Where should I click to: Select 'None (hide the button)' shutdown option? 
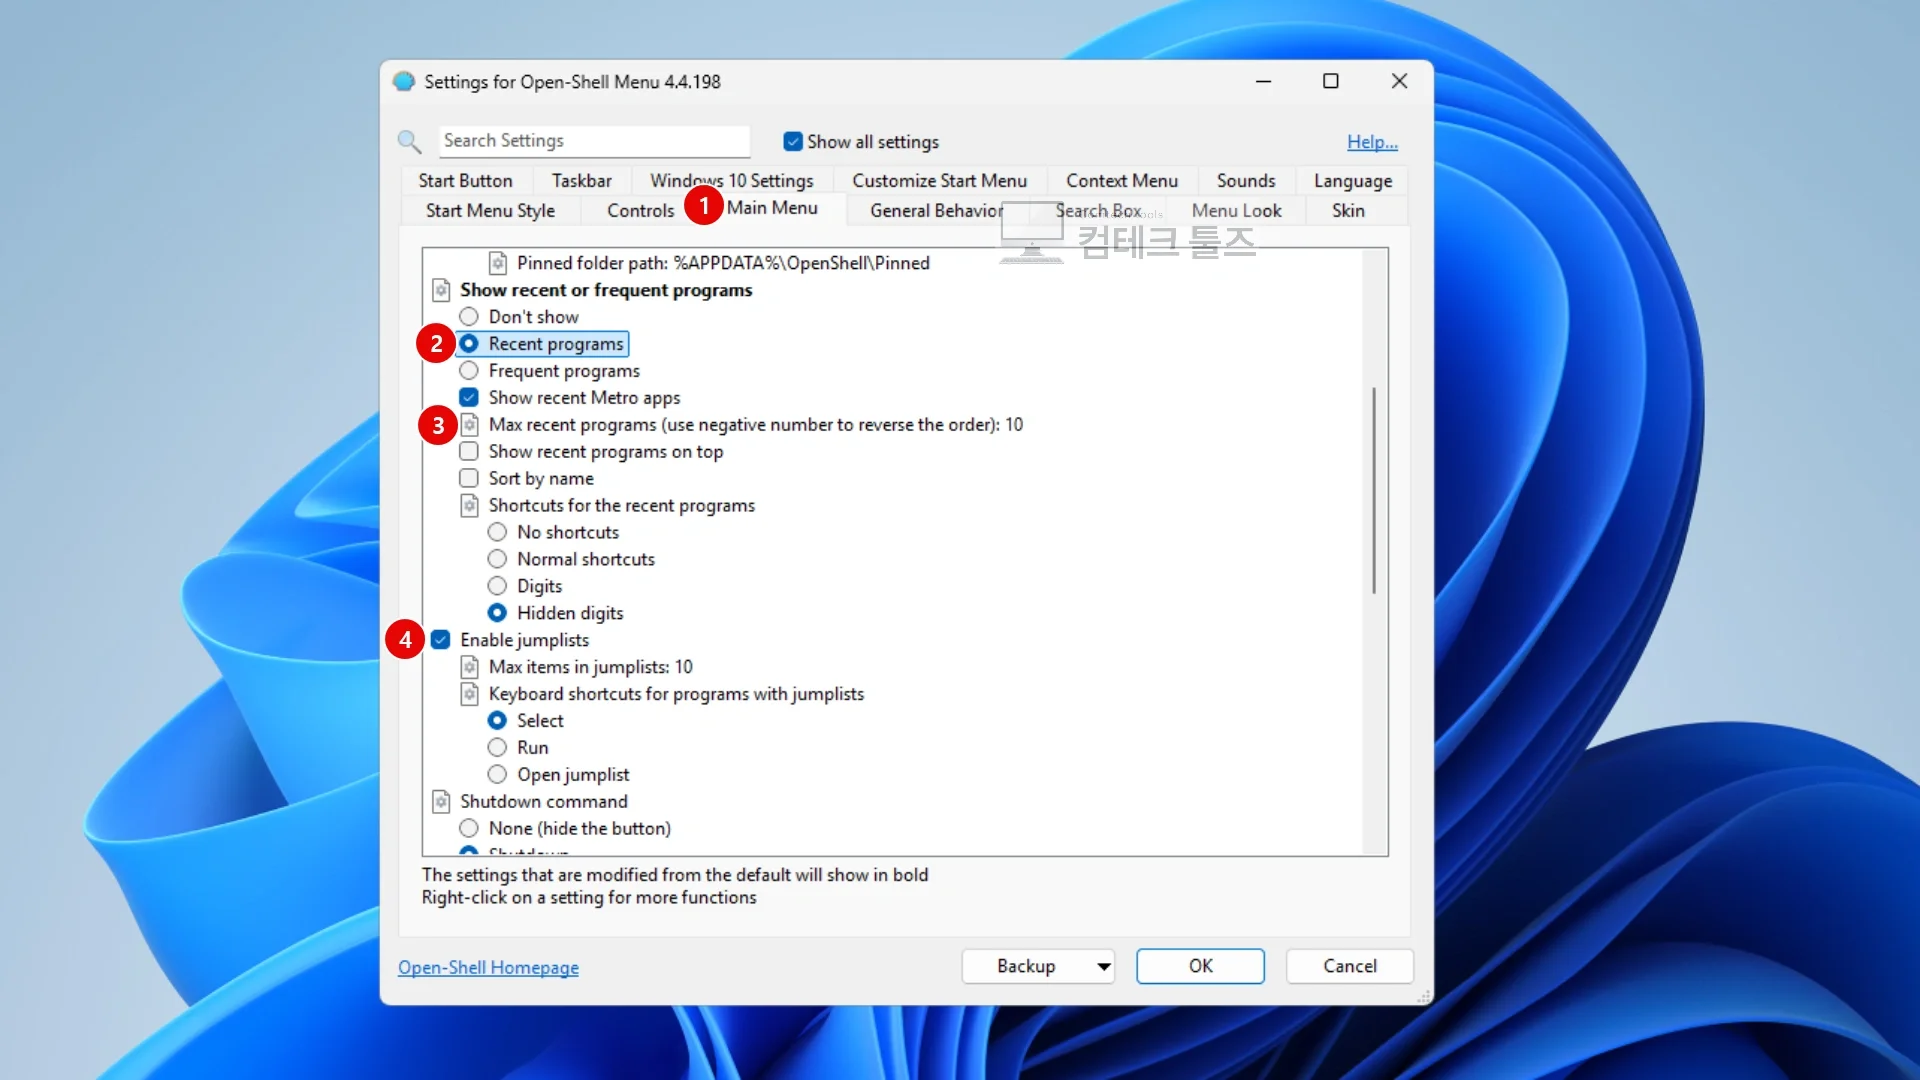pos(469,829)
